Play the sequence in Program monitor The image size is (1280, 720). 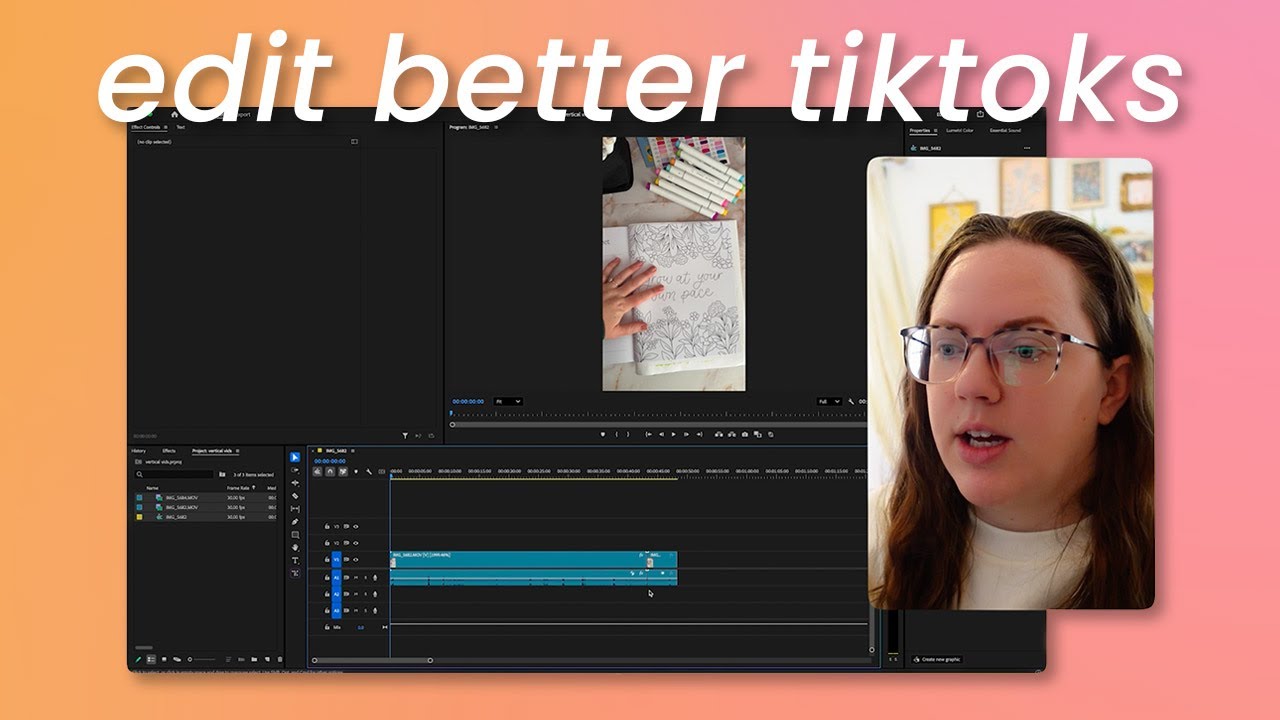[674, 435]
